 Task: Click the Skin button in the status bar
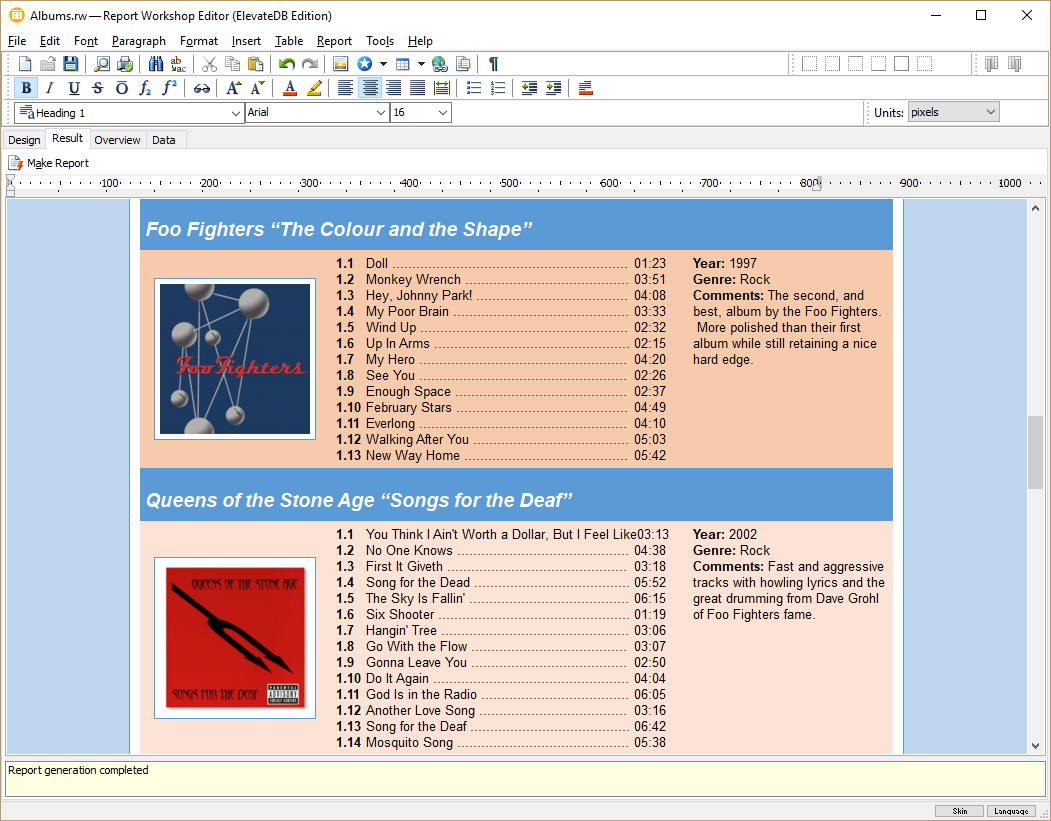(959, 811)
